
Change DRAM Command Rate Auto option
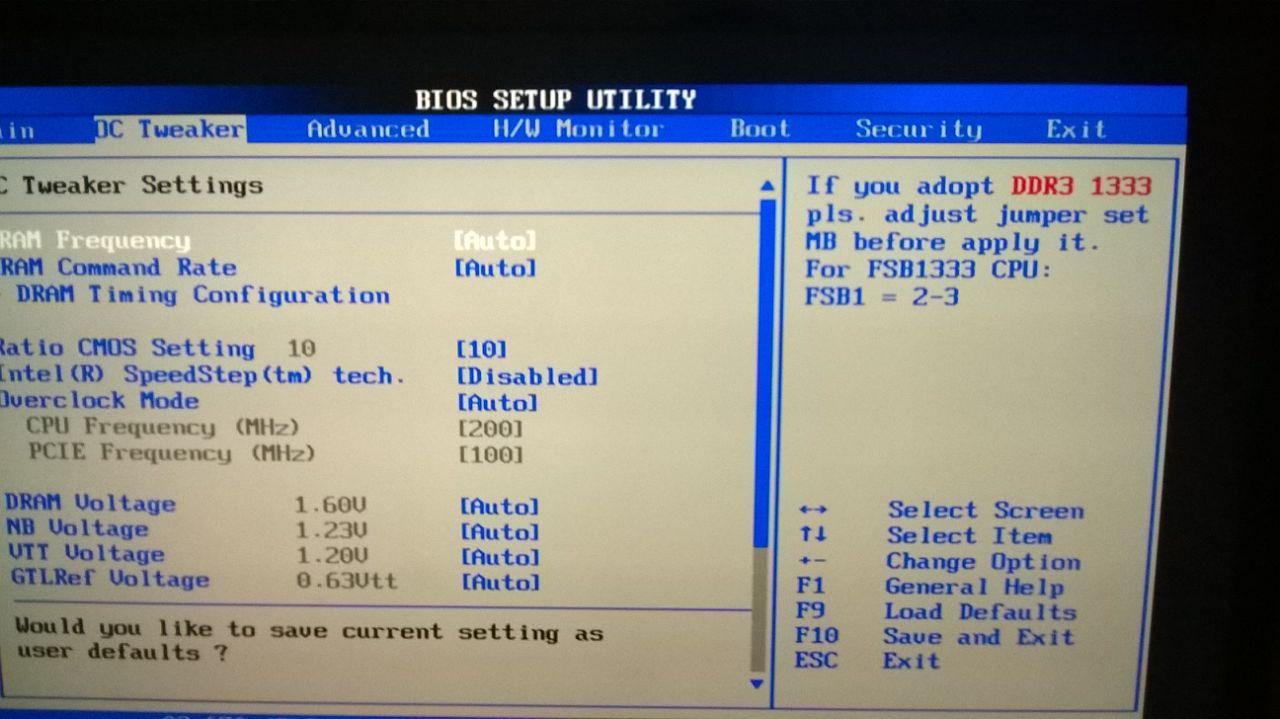495,268
